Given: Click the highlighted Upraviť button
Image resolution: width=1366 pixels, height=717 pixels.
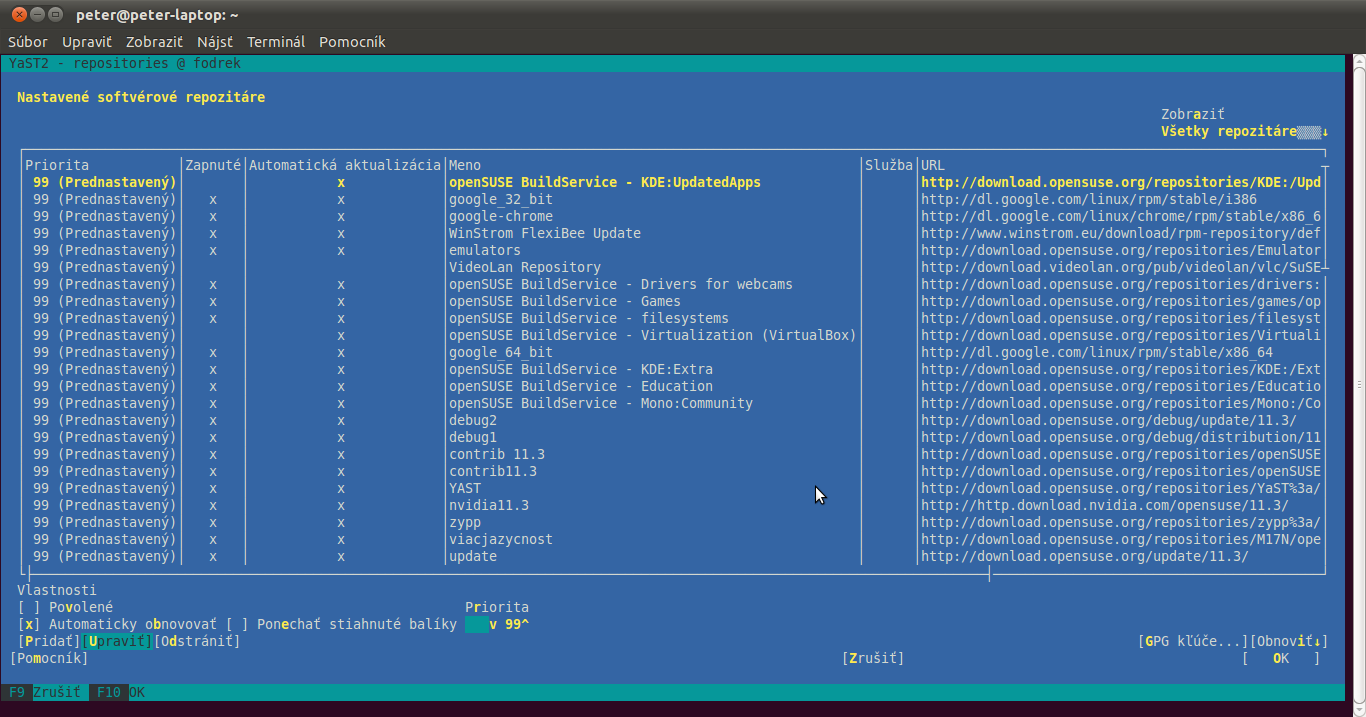Looking at the screenshot, I should tap(118, 641).
